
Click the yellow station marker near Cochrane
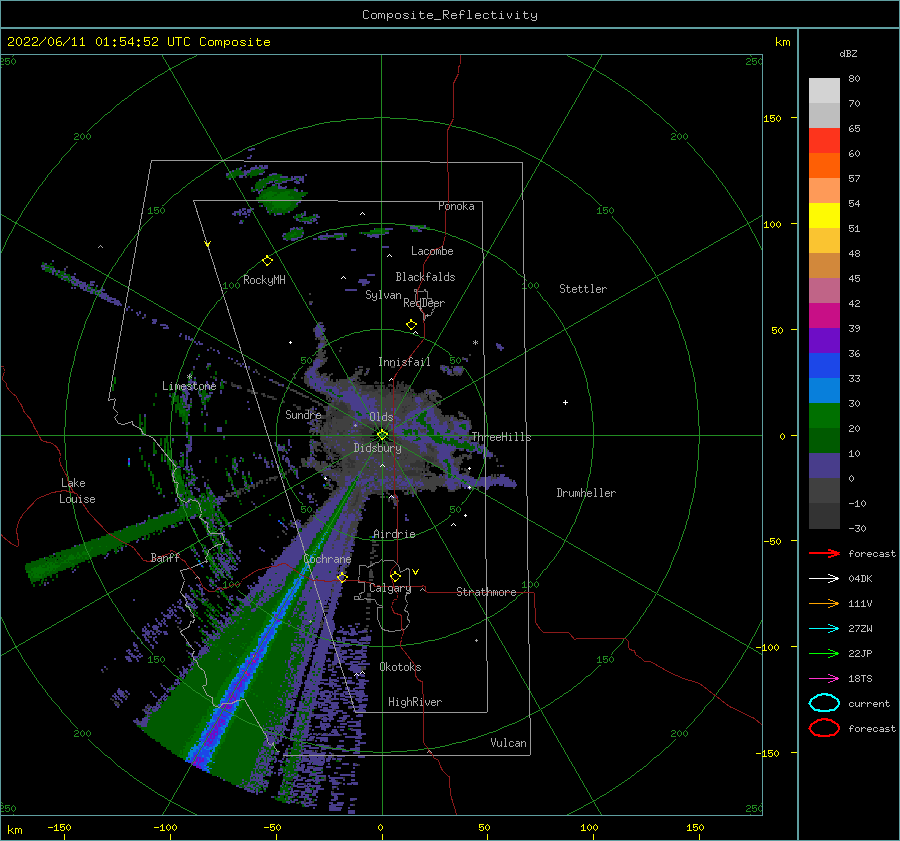[342, 577]
